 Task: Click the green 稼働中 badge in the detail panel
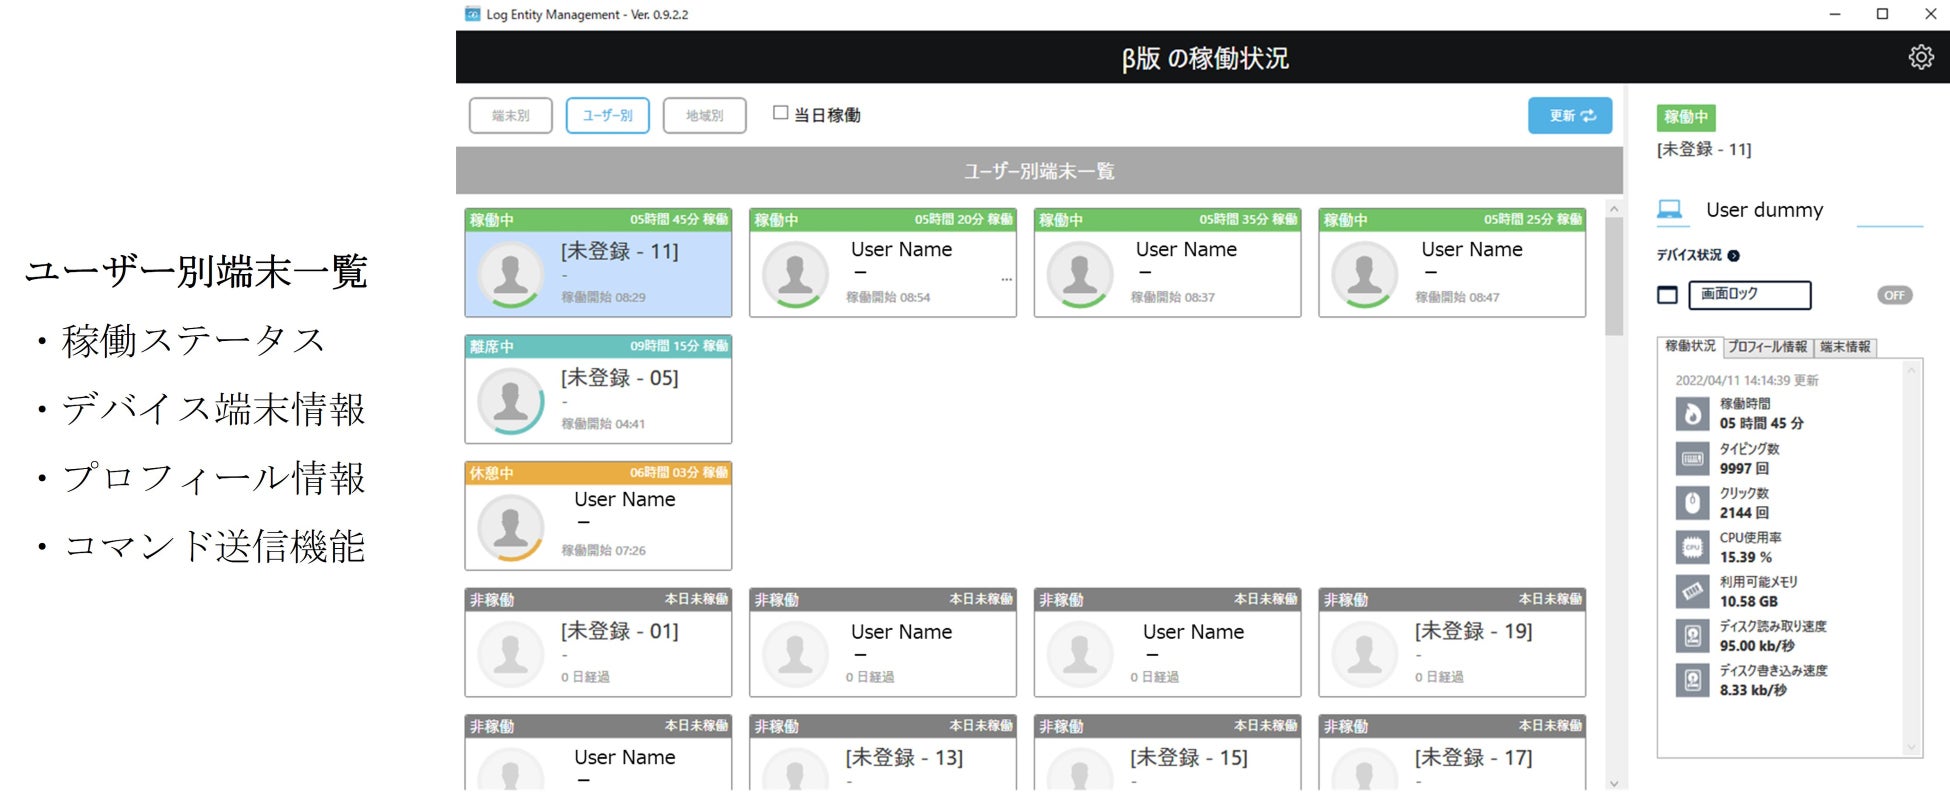coord(1686,117)
